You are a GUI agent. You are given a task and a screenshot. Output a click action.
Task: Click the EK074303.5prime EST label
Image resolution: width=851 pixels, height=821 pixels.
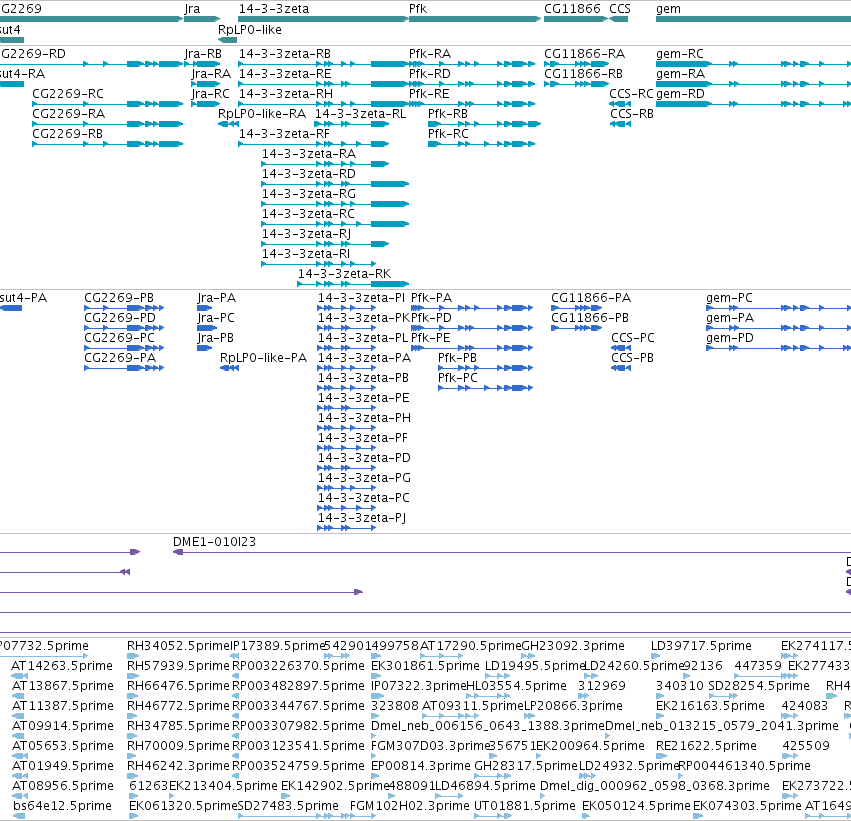747,806
